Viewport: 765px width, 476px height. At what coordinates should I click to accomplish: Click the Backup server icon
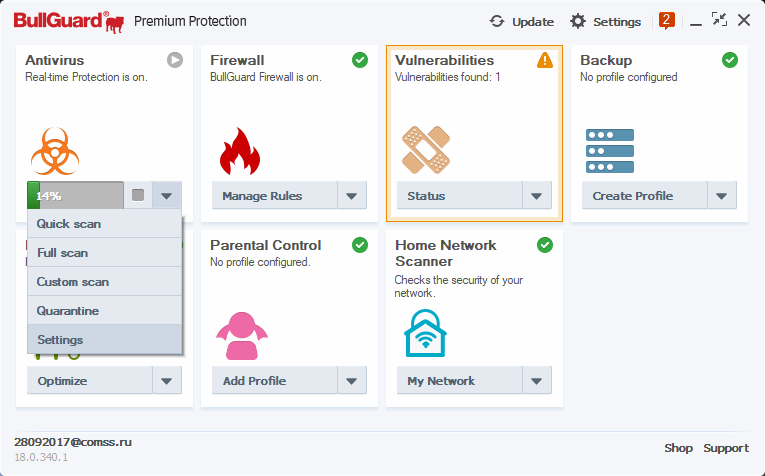608,151
